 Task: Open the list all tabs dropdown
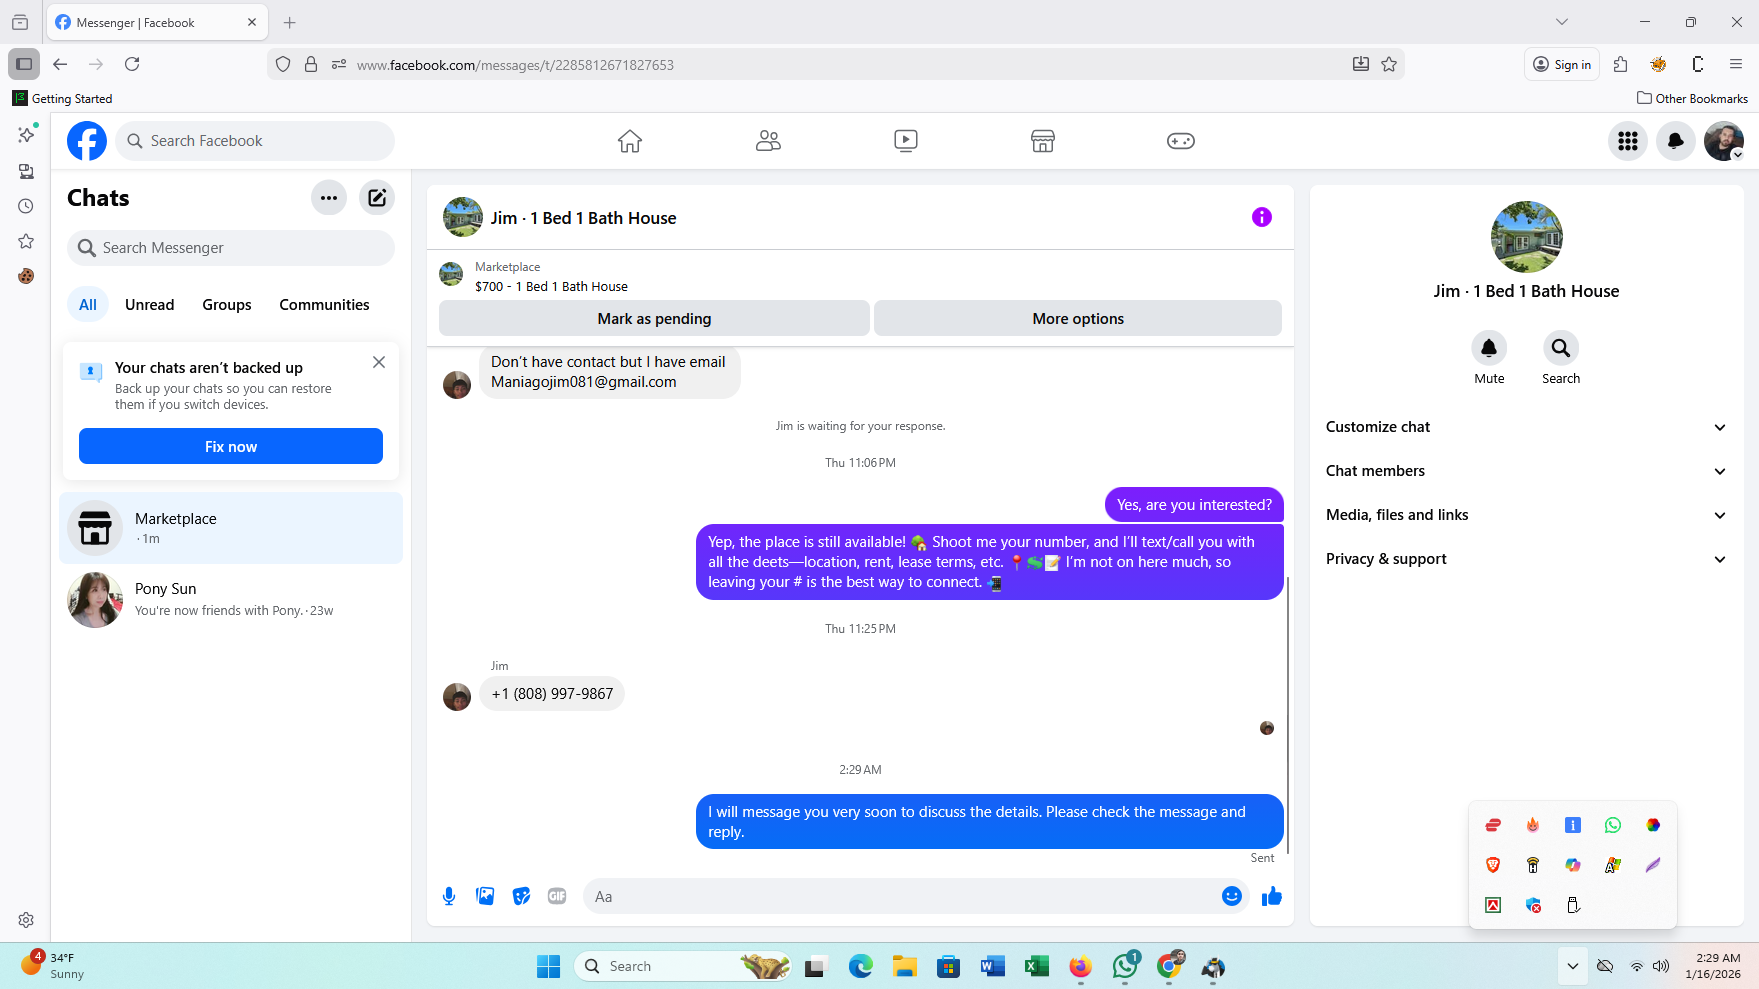point(1562,22)
